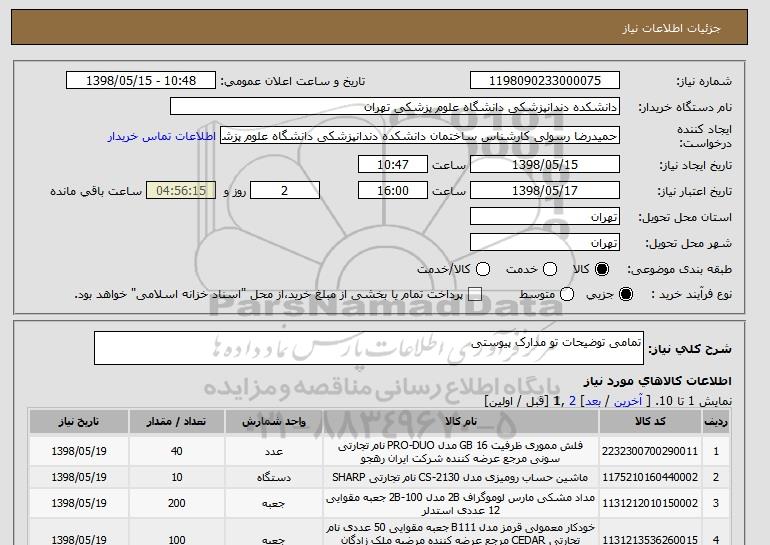The height and width of the screenshot is (545, 770).
Task: Click the validity date field 1398/05/17
Action: click(545, 191)
